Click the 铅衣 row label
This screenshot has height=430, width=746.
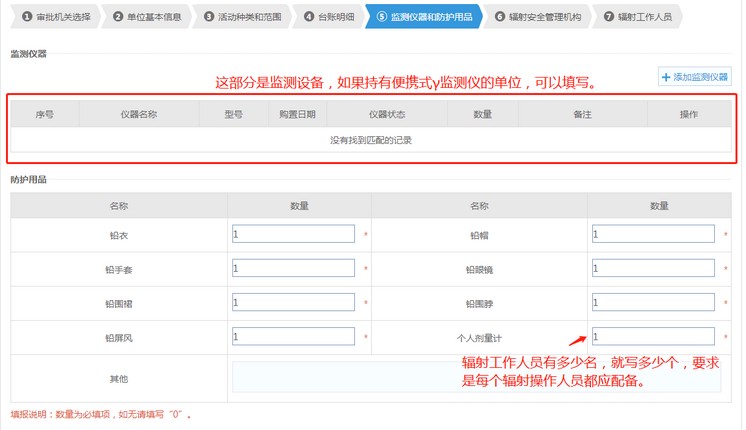[118, 235]
